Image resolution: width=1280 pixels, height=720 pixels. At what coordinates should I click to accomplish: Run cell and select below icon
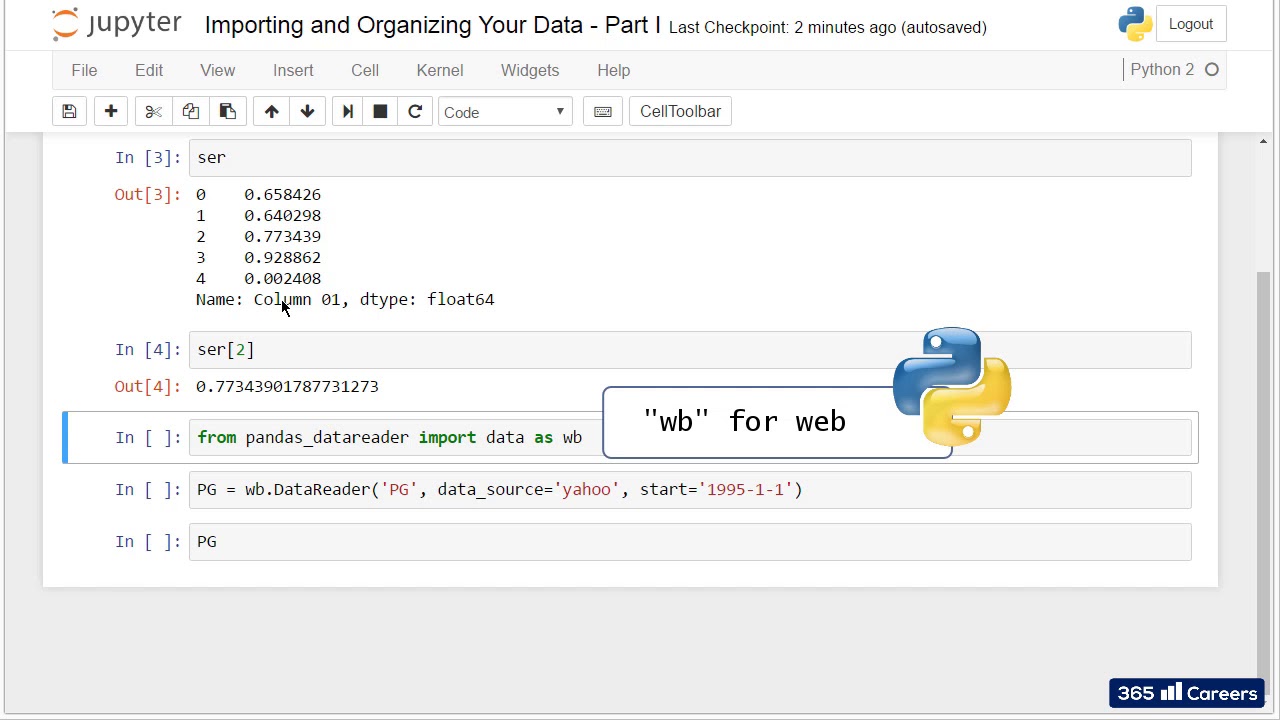pos(348,112)
